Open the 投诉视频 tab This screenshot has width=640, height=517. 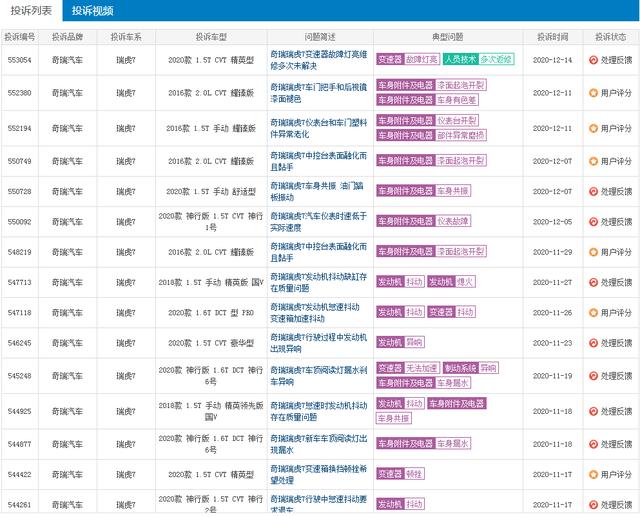pyautogui.click(x=93, y=11)
